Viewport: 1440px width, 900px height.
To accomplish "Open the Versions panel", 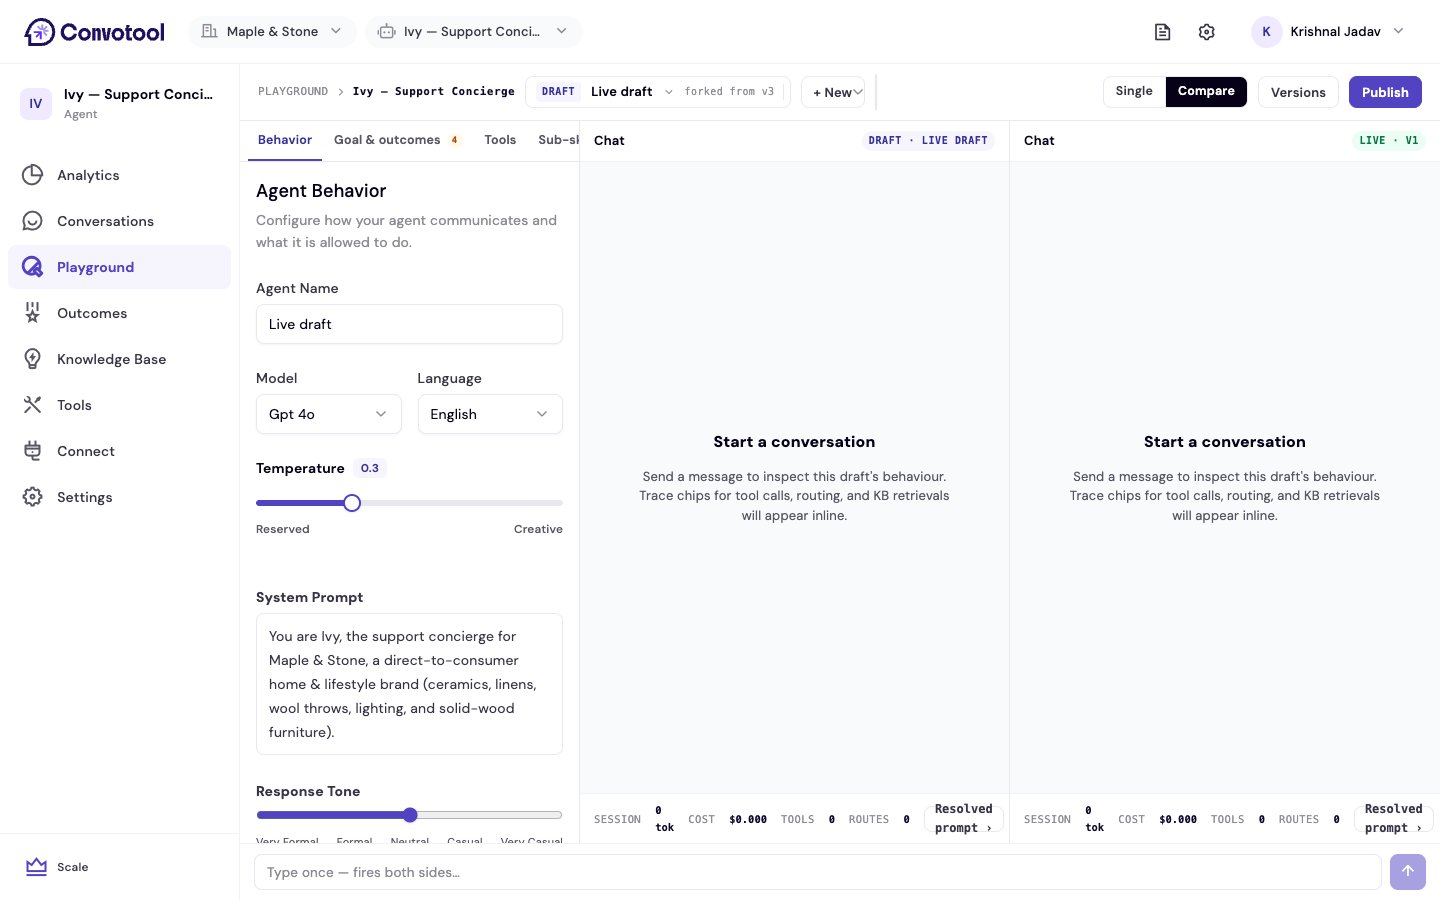I will coord(1298,92).
